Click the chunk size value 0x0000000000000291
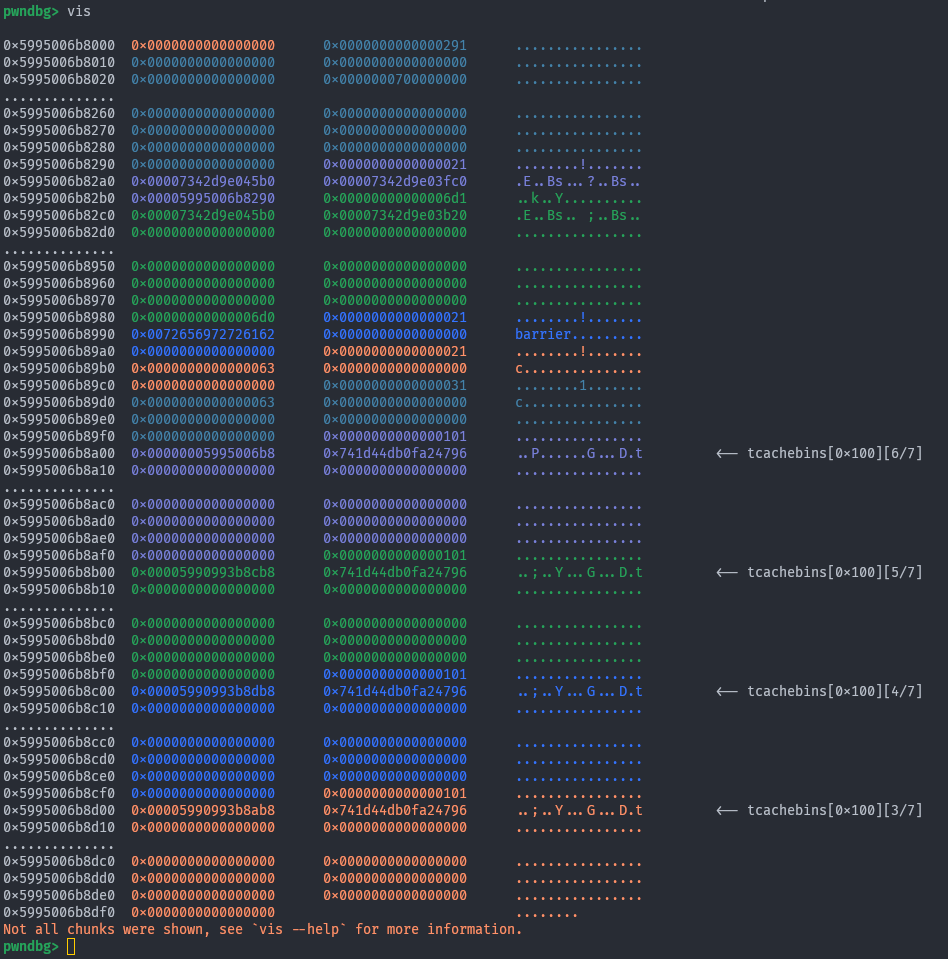 394,46
